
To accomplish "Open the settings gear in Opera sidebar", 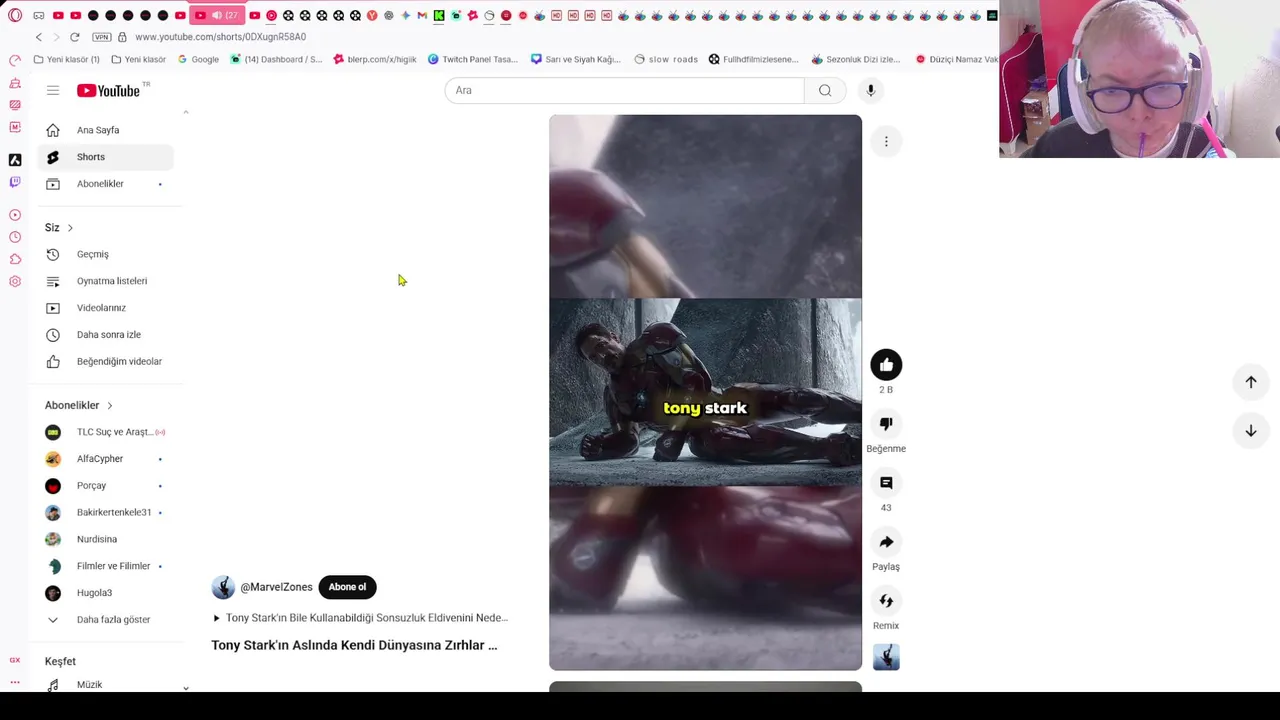I will pos(15,281).
